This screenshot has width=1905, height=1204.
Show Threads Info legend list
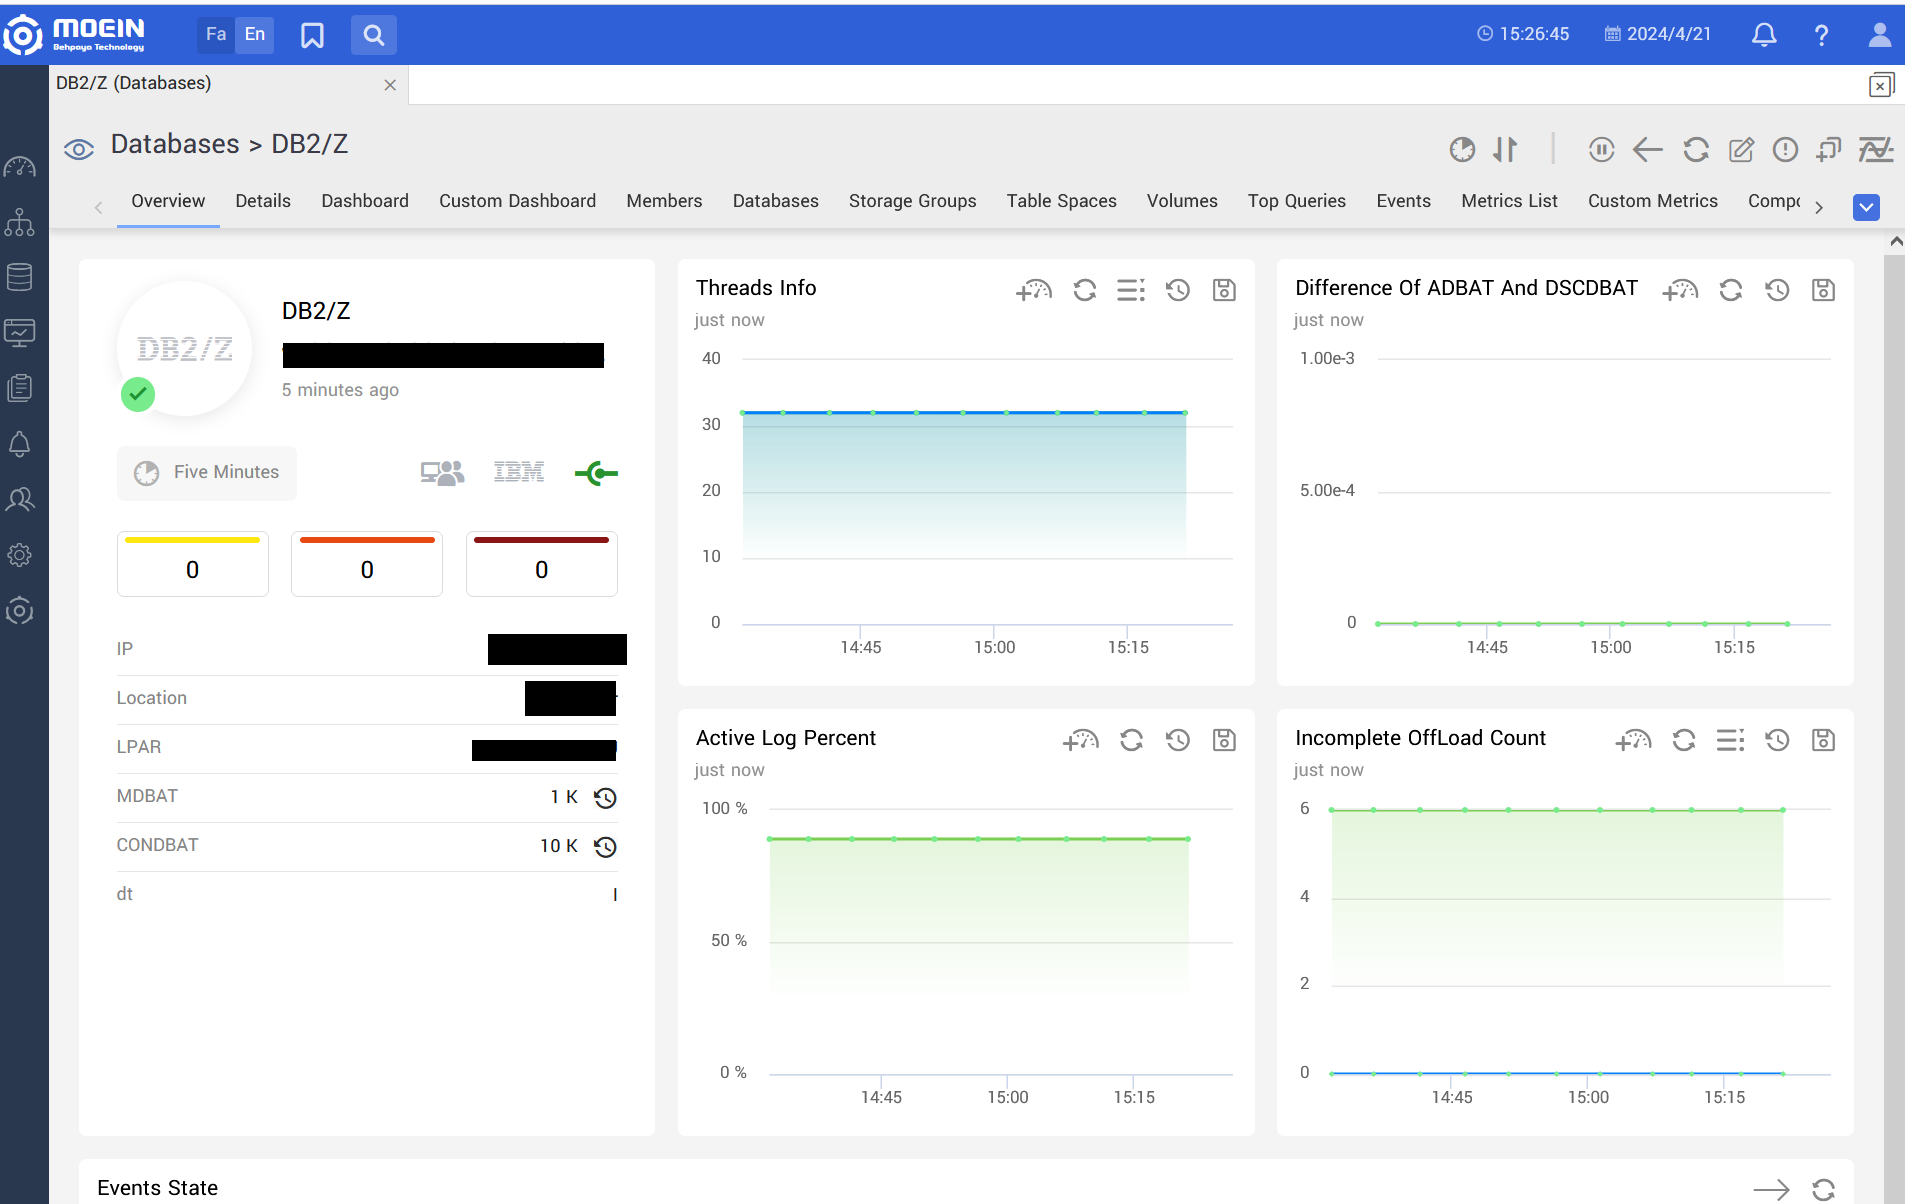(1131, 290)
